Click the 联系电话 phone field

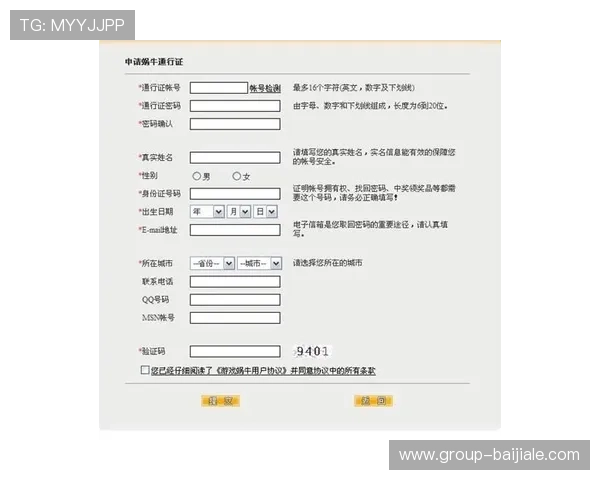[x=235, y=282]
